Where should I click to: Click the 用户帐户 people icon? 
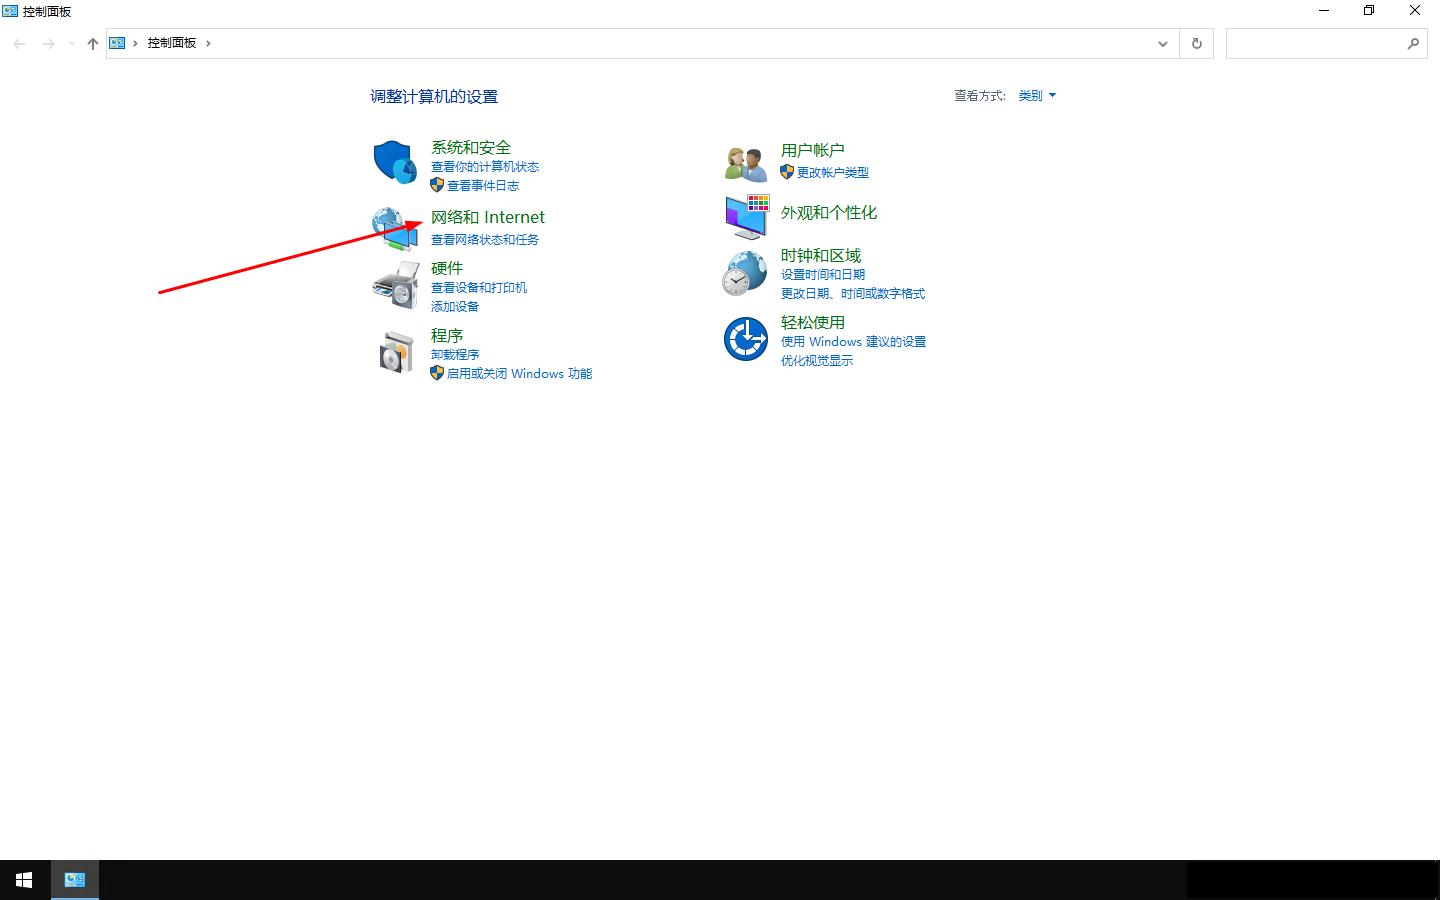[745, 163]
